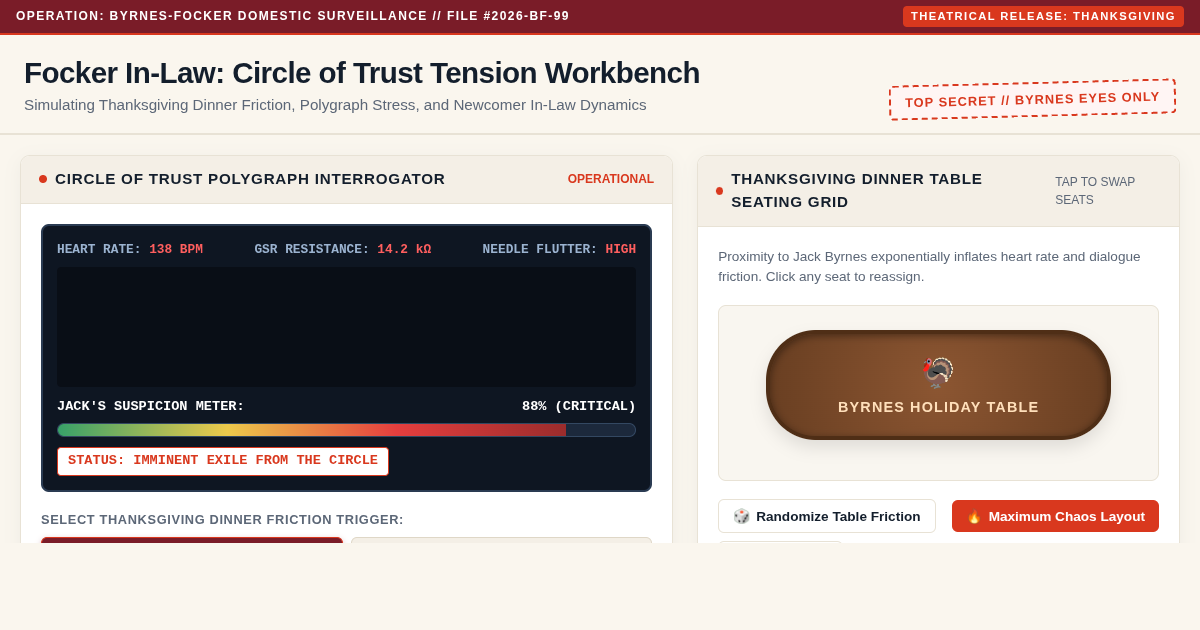Click the Heart Rate 138 BPM readout
This screenshot has height=630, width=1200.
[x=130, y=249]
